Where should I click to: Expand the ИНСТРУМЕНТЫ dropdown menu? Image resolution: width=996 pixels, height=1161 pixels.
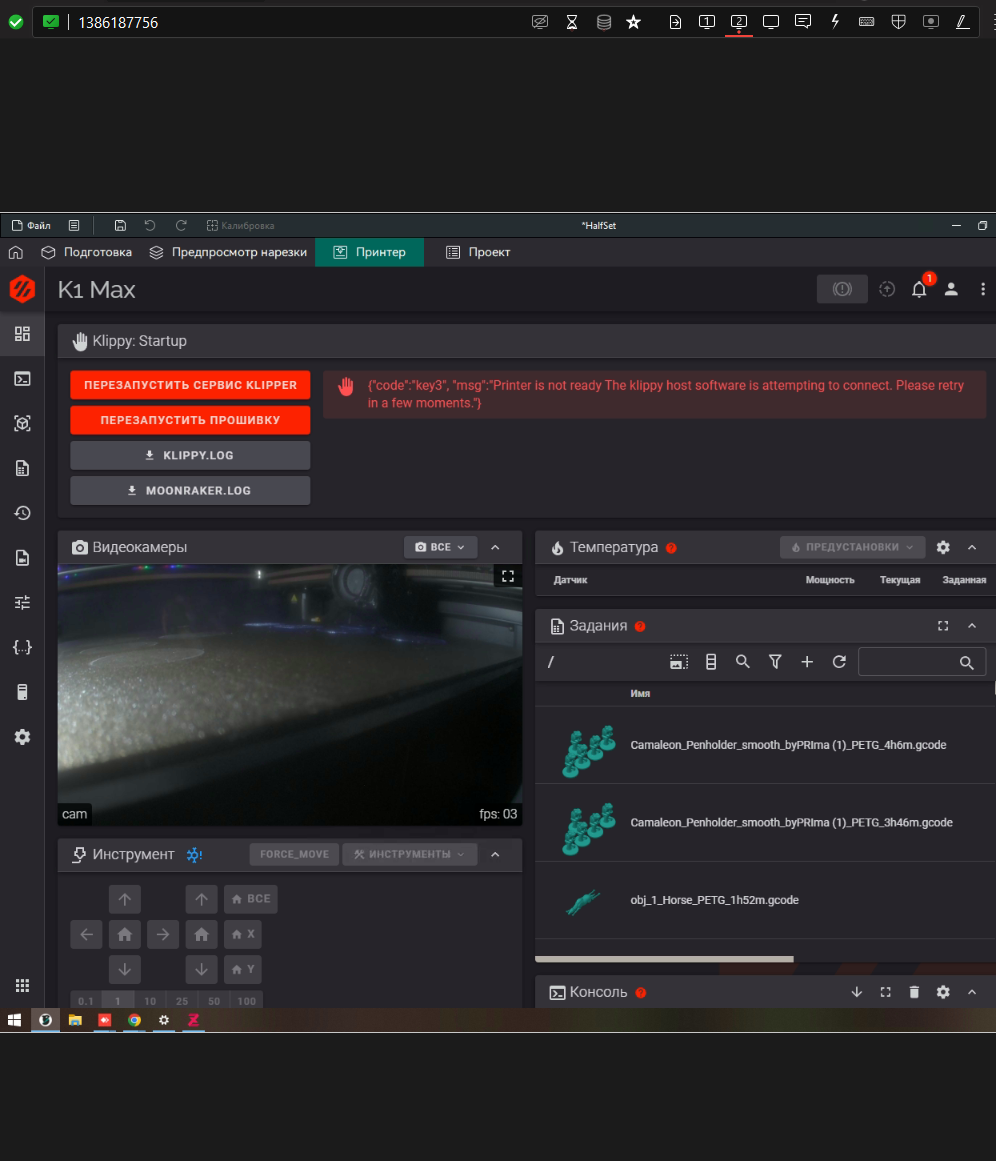click(x=409, y=854)
